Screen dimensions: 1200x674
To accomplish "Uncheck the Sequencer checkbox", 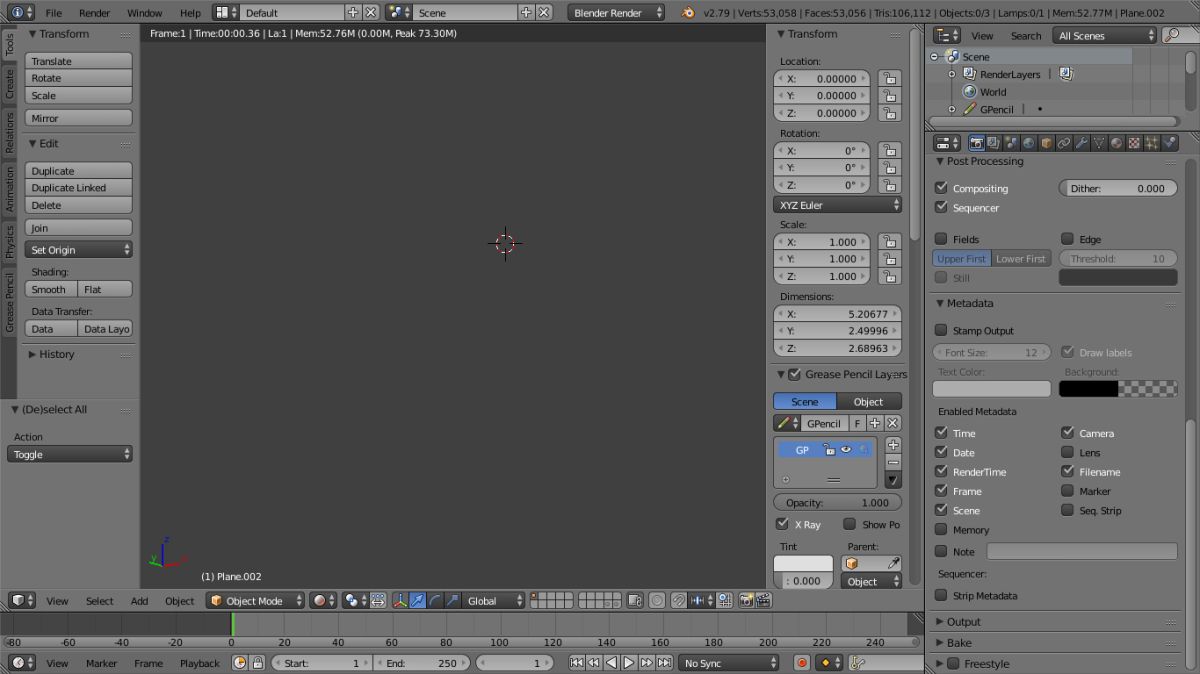I will (x=941, y=207).
